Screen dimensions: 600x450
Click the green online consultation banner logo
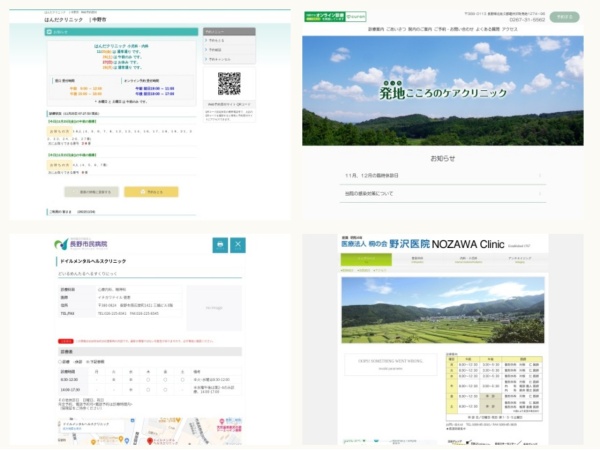point(335,17)
